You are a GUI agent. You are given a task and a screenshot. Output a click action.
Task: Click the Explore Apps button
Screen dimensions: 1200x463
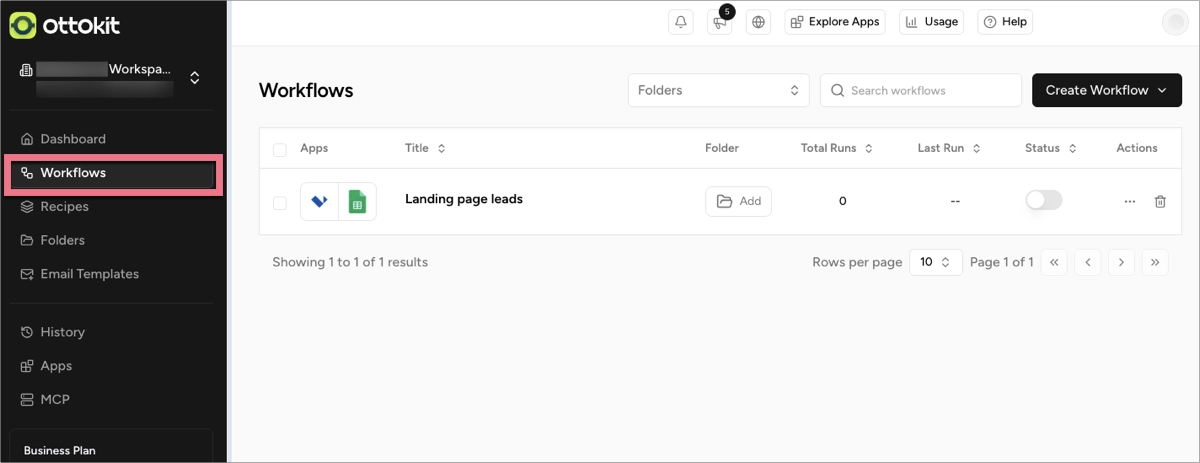click(835, 22)
